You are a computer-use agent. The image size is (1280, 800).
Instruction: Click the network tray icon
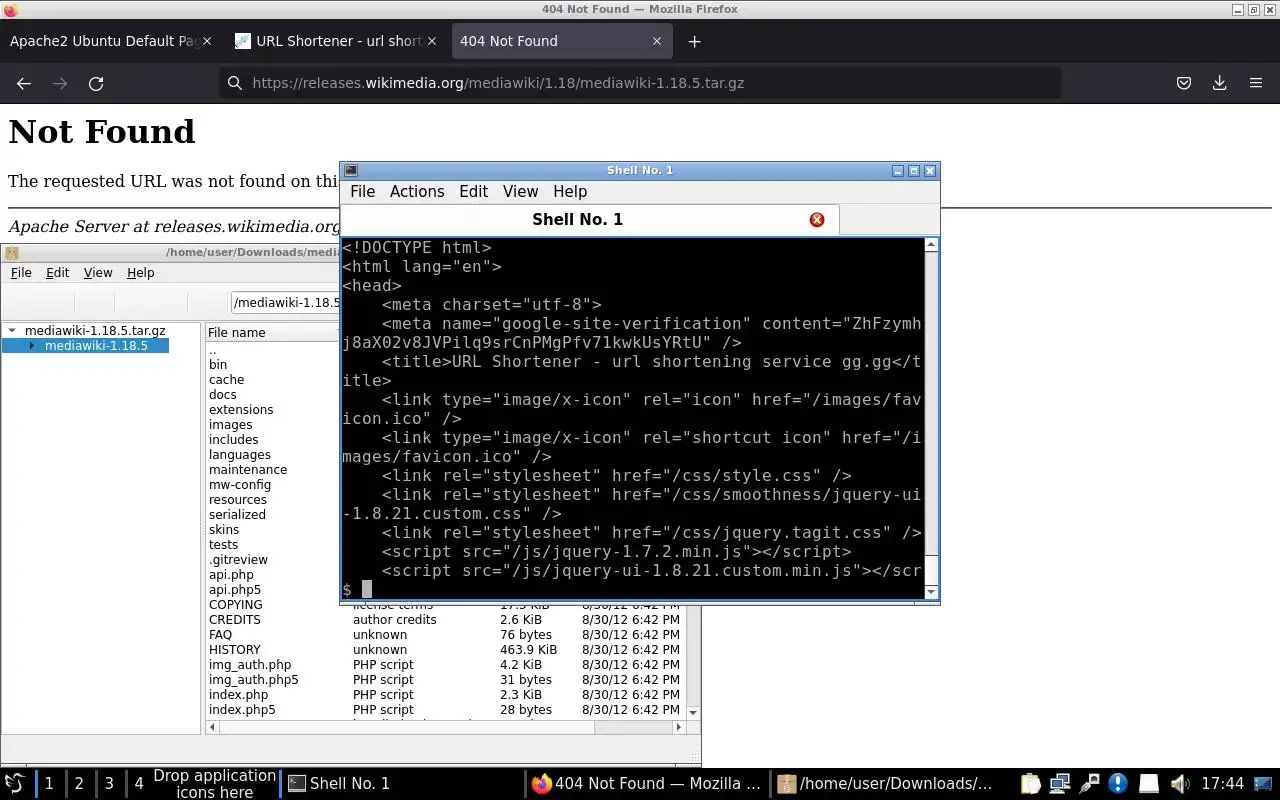click(1060, 783)
